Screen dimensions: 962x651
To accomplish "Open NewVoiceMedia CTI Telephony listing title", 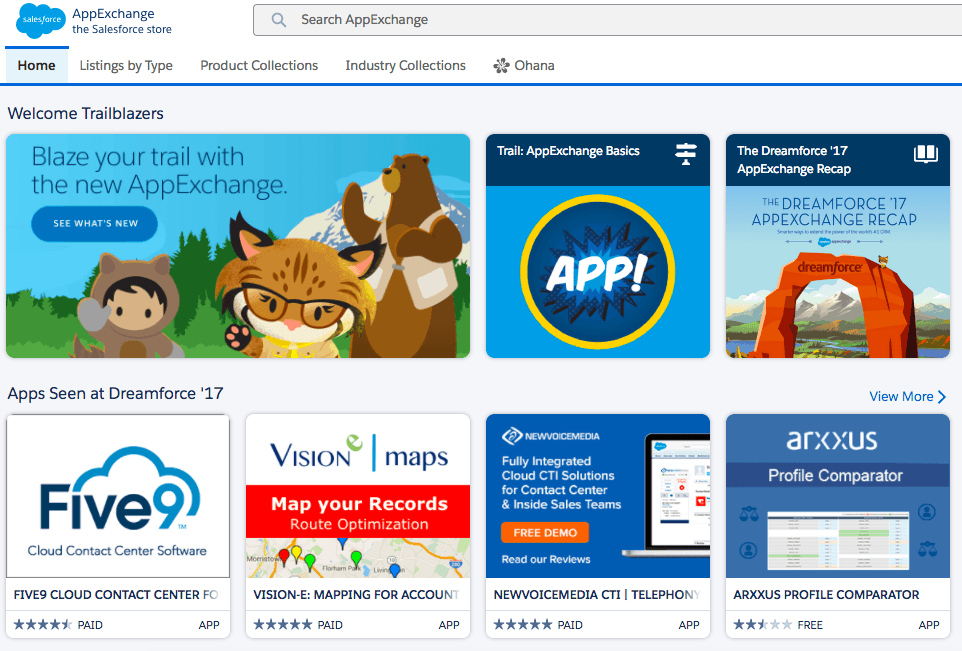I will click(x=596, y=595).
